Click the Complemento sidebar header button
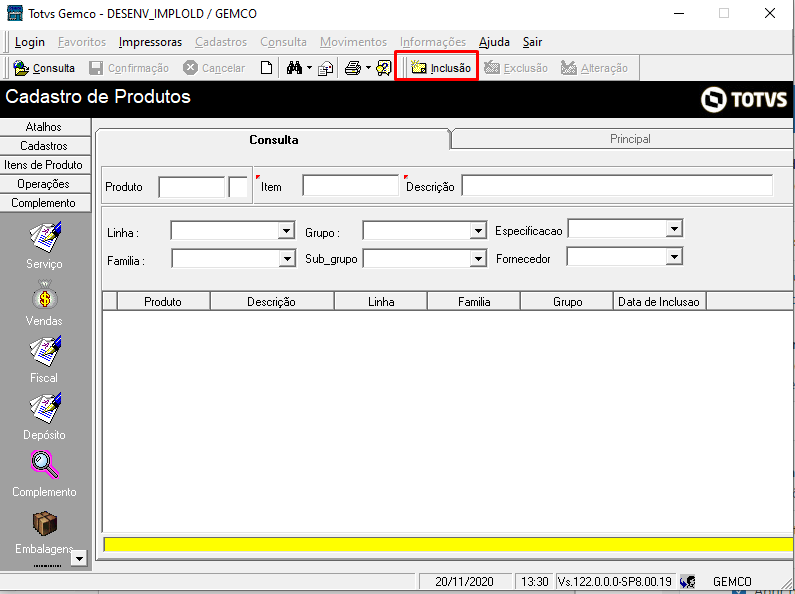Image resolution: width=795 pixels, height=594 pixels. [x=45, y=203]
